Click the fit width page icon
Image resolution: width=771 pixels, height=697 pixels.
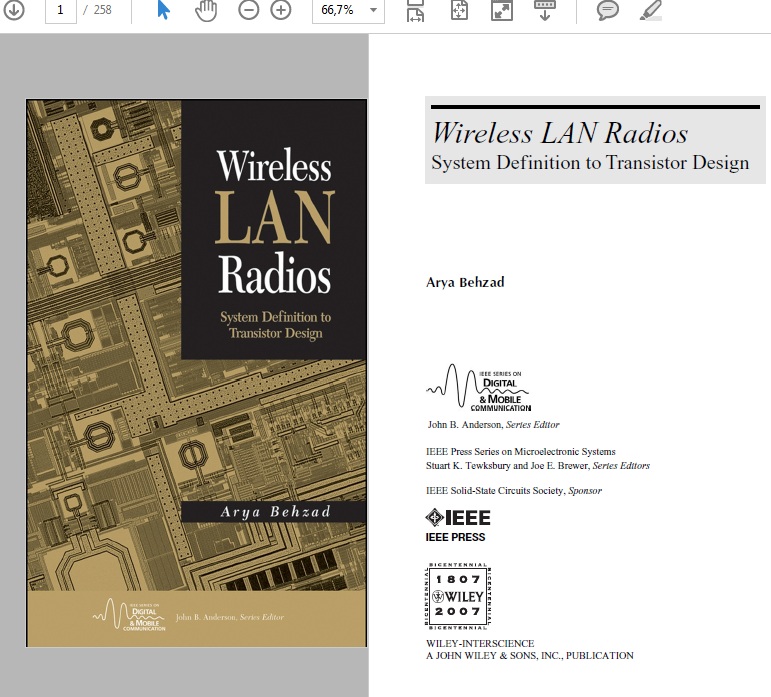[416, 10]
